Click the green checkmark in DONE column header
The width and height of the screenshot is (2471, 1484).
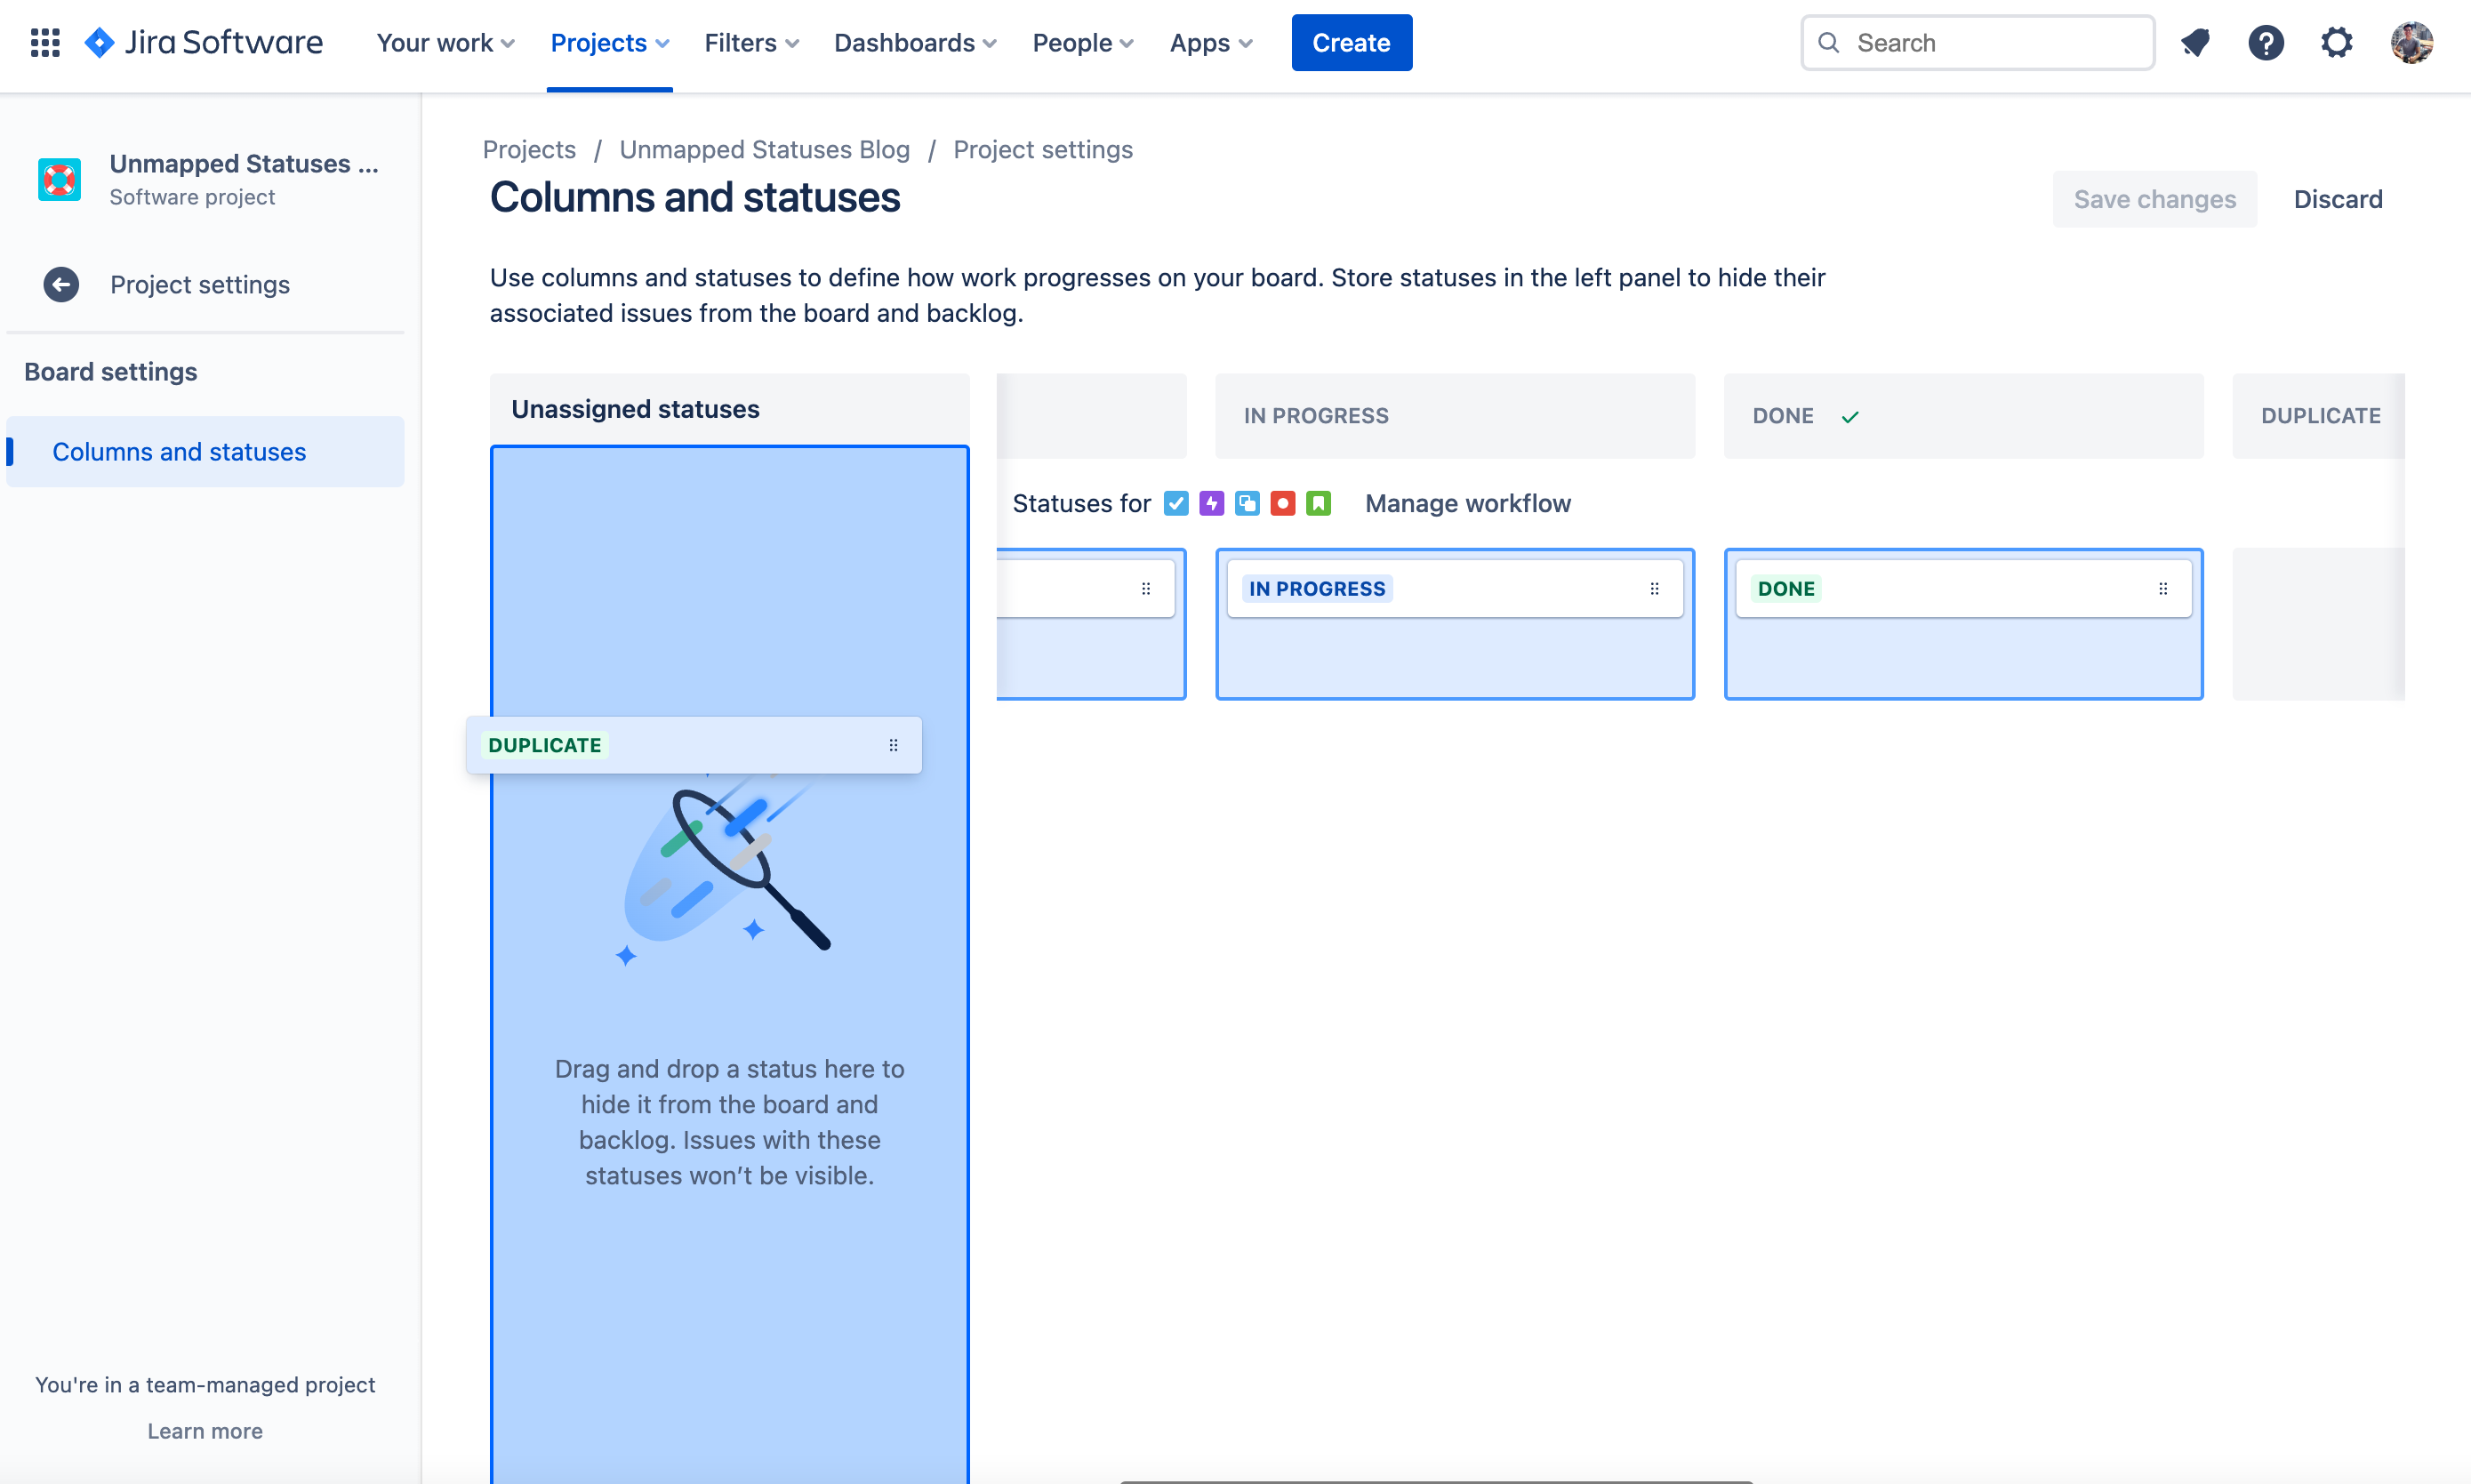point(1850,417)
